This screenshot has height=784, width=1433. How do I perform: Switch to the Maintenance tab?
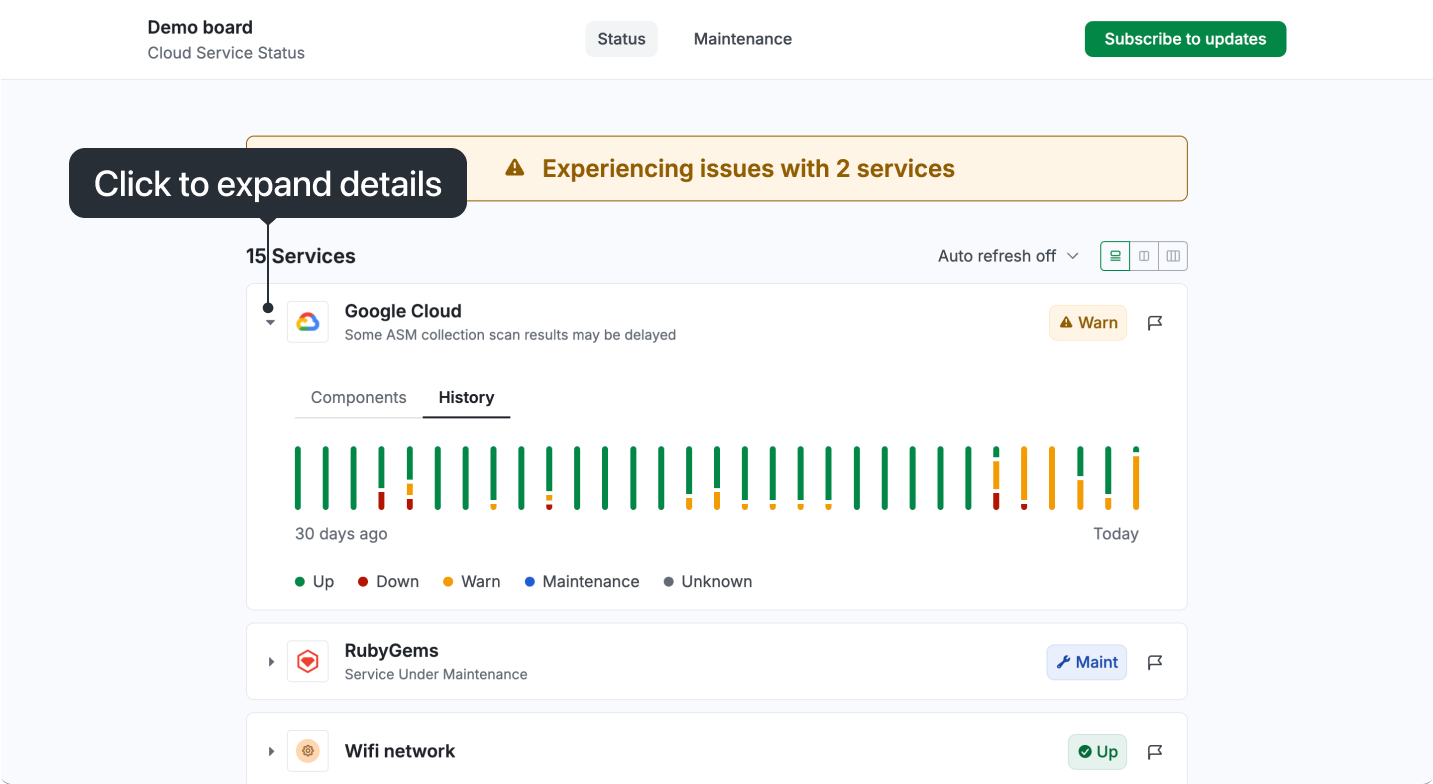click(x=742, y=38)
